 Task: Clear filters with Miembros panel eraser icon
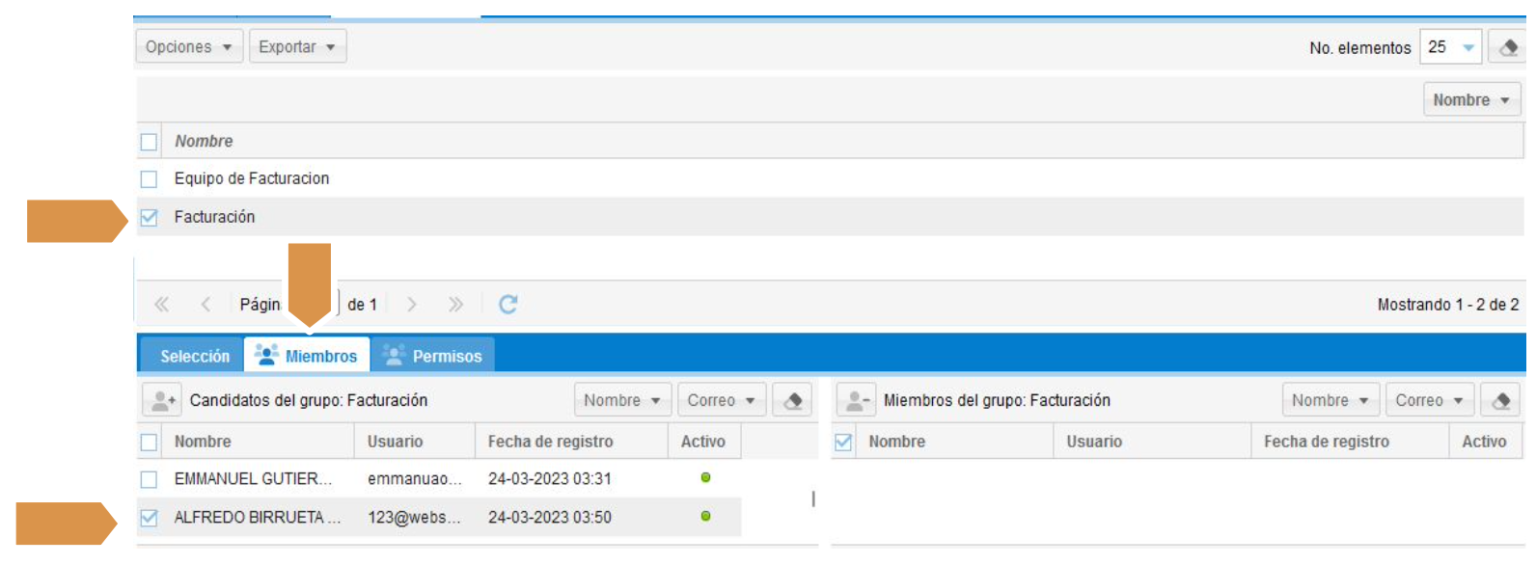[x=1500, y=400]
